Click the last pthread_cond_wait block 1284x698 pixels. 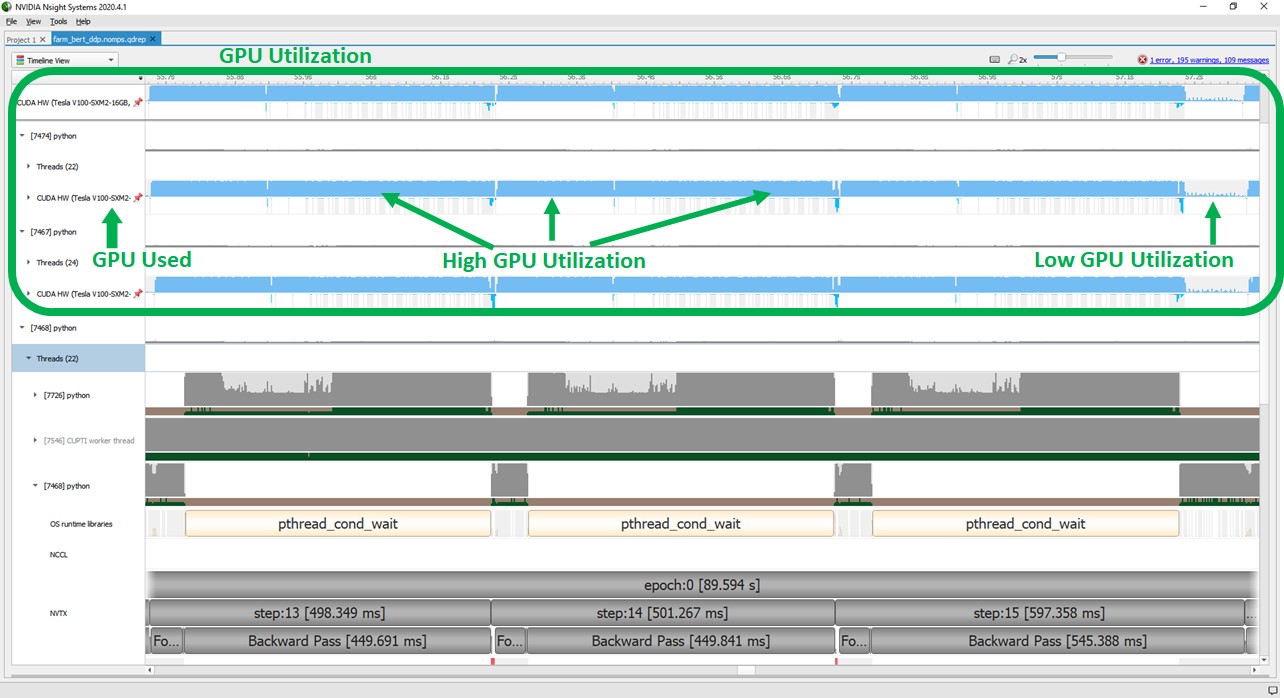click(1026, 523)
